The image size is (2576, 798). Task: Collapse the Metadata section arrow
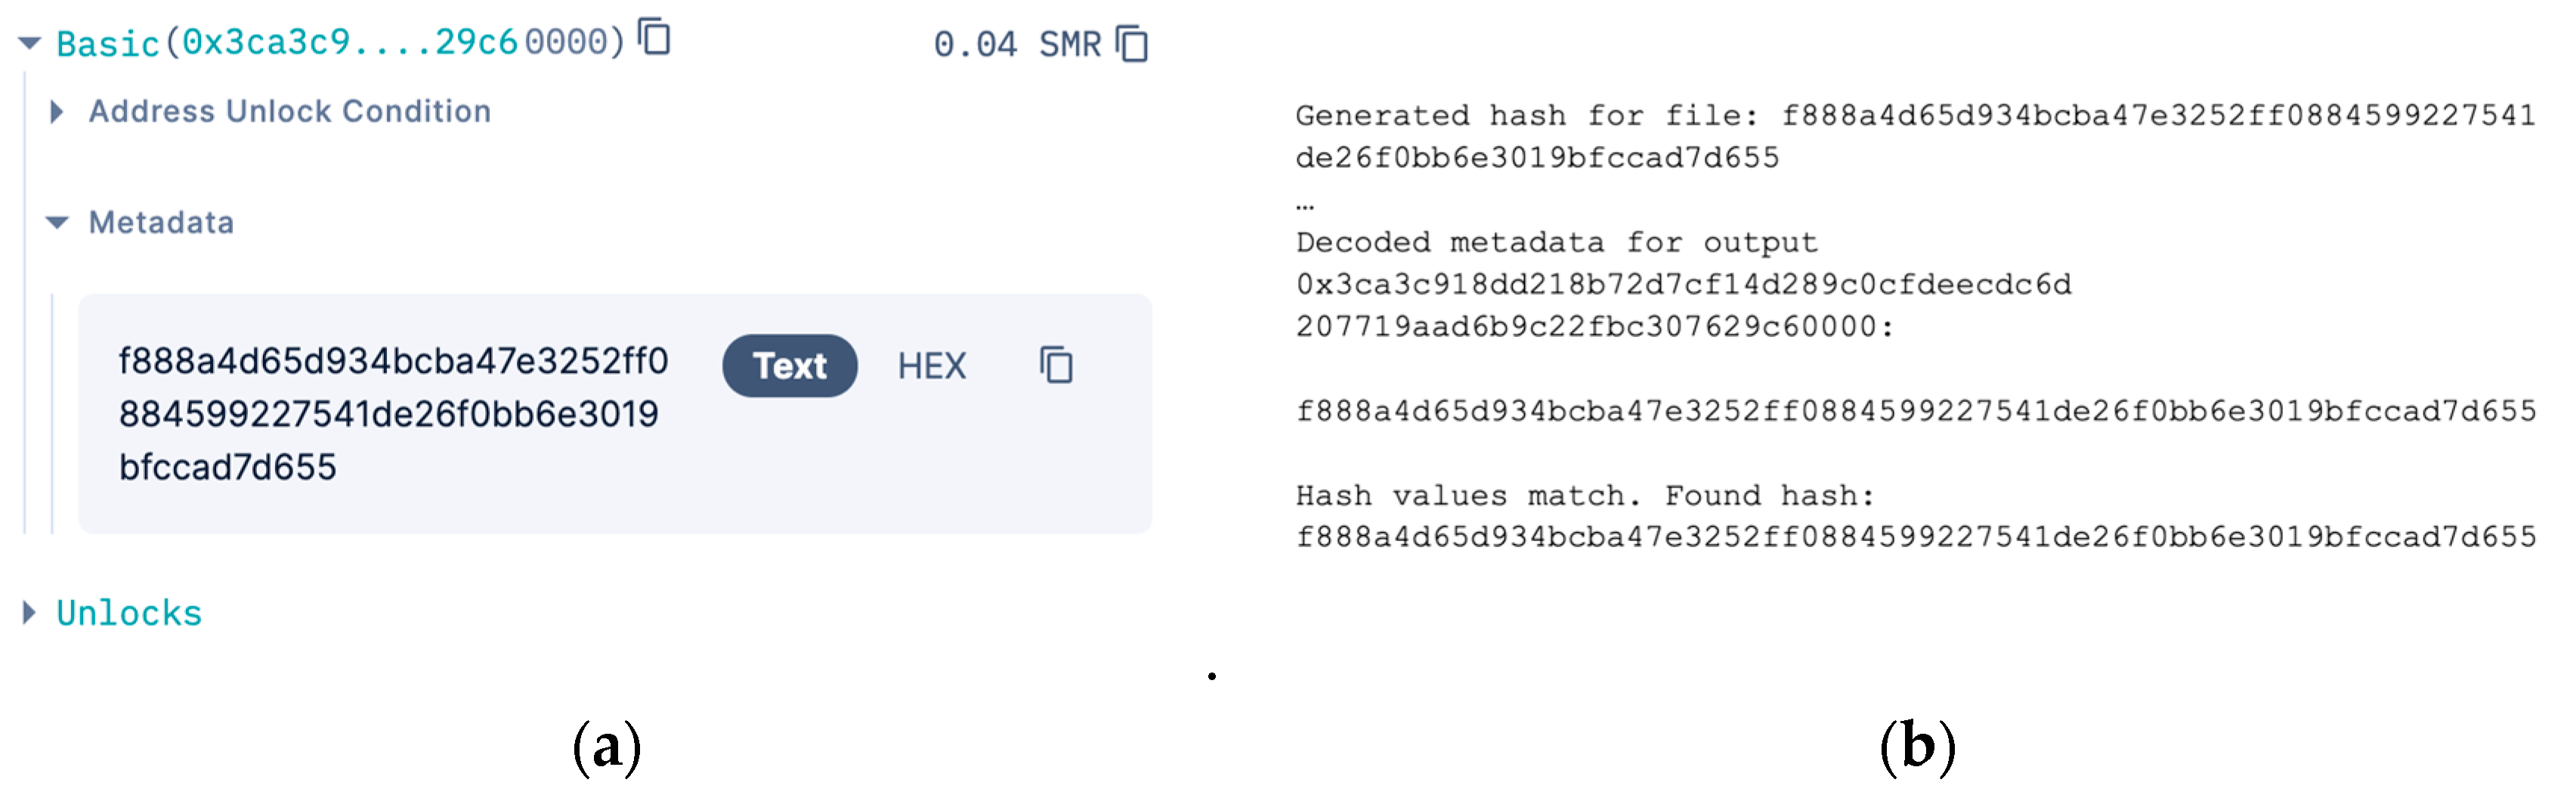pyautogui.click(x=58, y=222)
